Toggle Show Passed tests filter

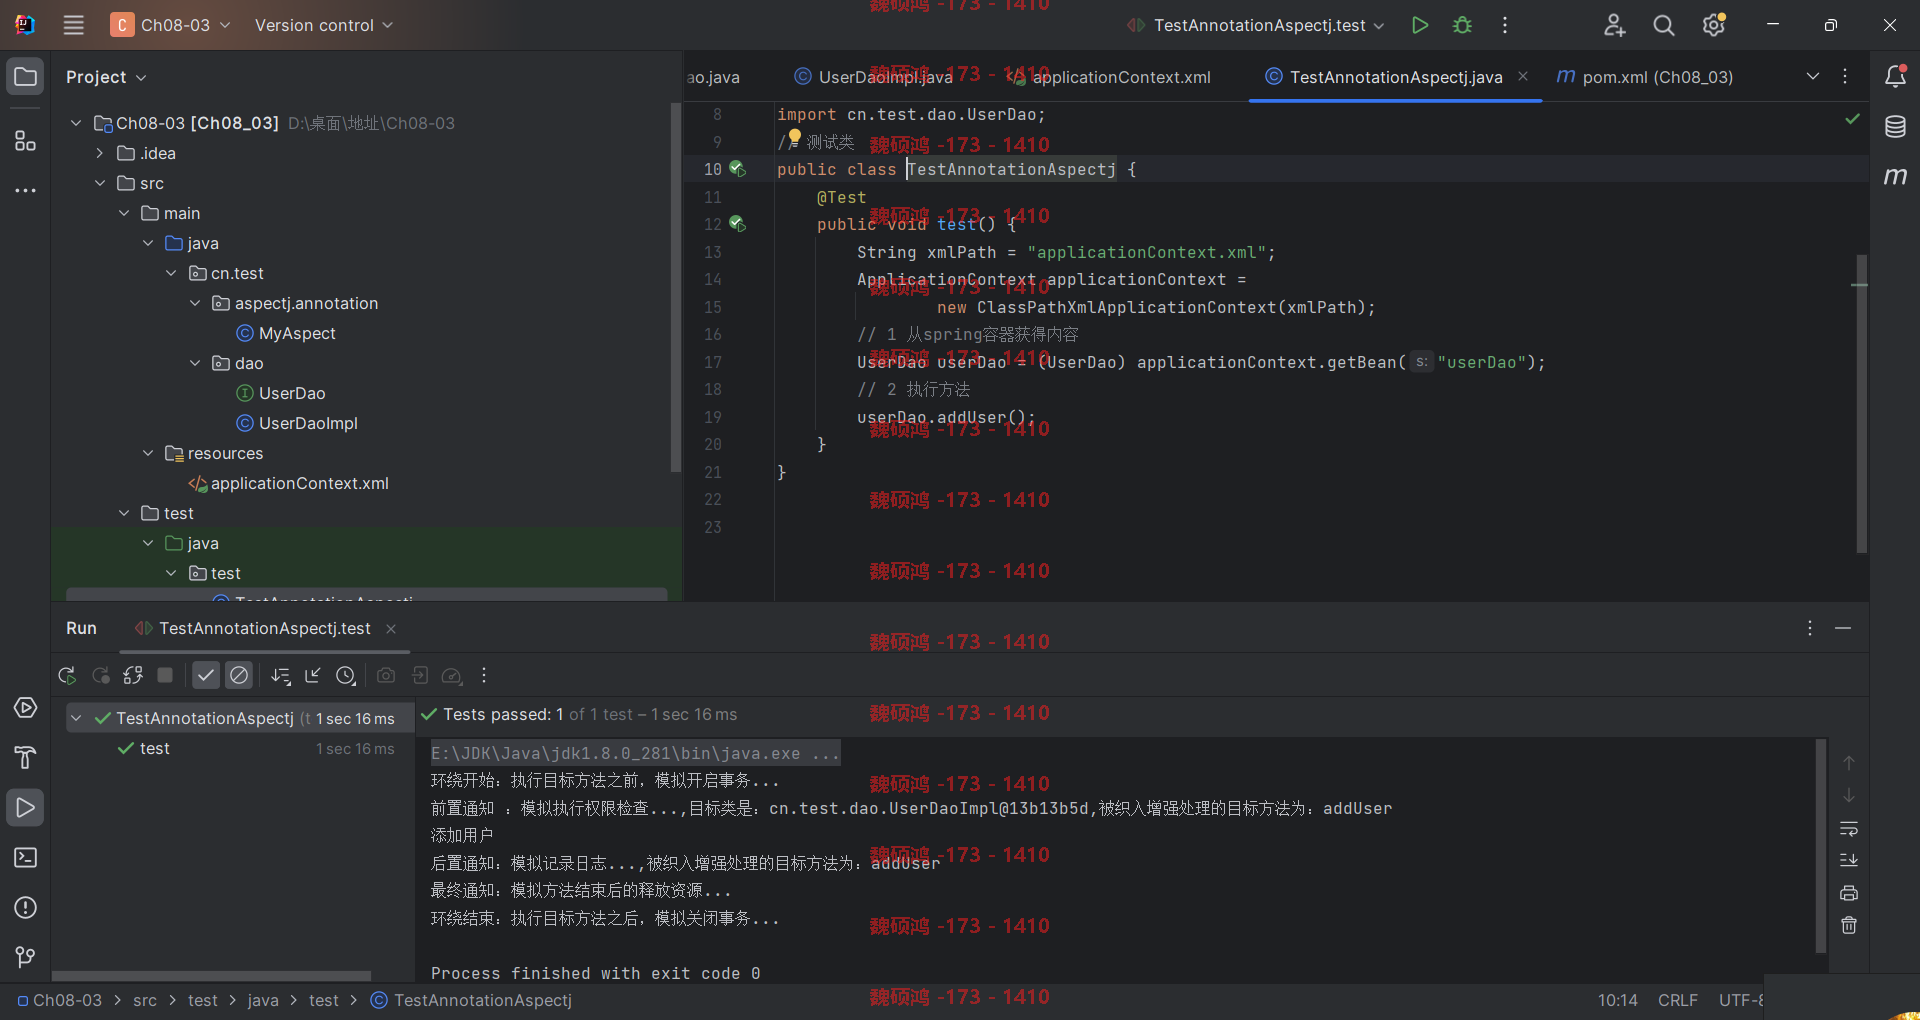pos(205,676)
